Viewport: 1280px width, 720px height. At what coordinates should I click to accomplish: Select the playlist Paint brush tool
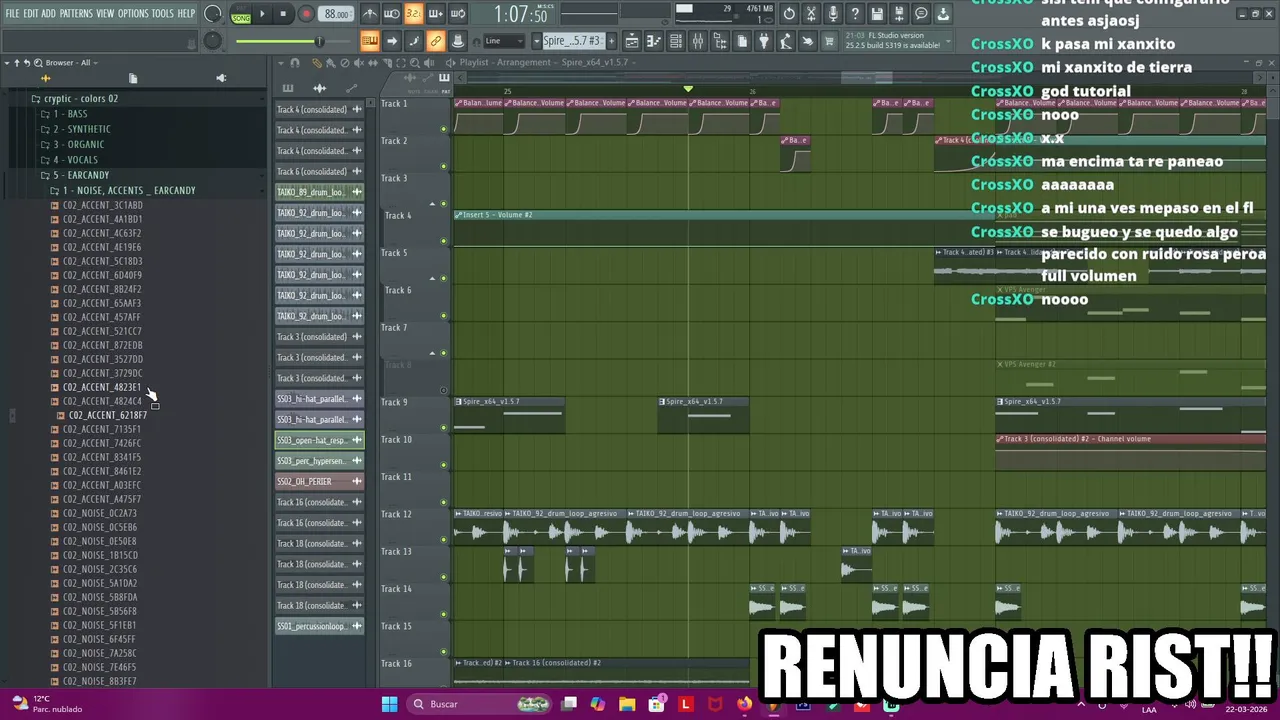(x=330, y=62)
